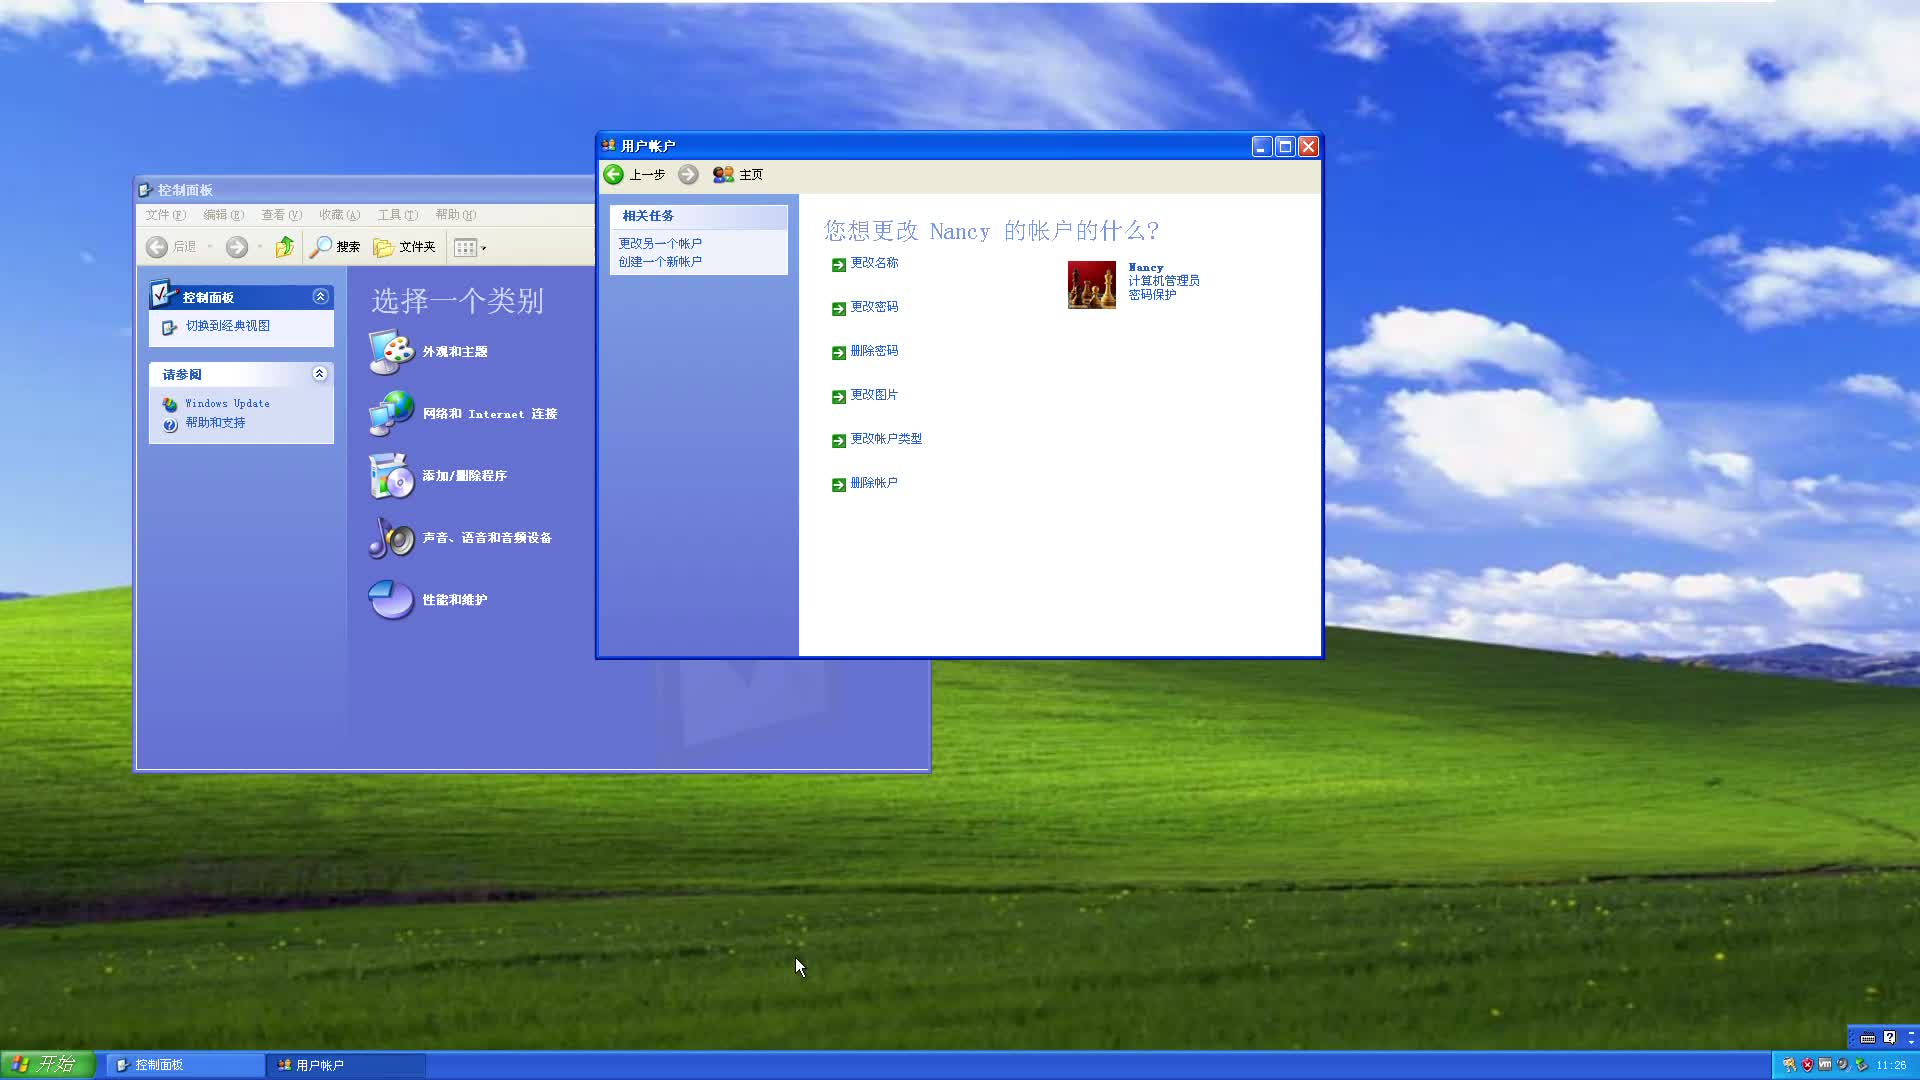The height and width of the screenshot is (1080, 1920).
Task: Open the Performance and Maintenance pie icon
Action: tap(391, 600)
